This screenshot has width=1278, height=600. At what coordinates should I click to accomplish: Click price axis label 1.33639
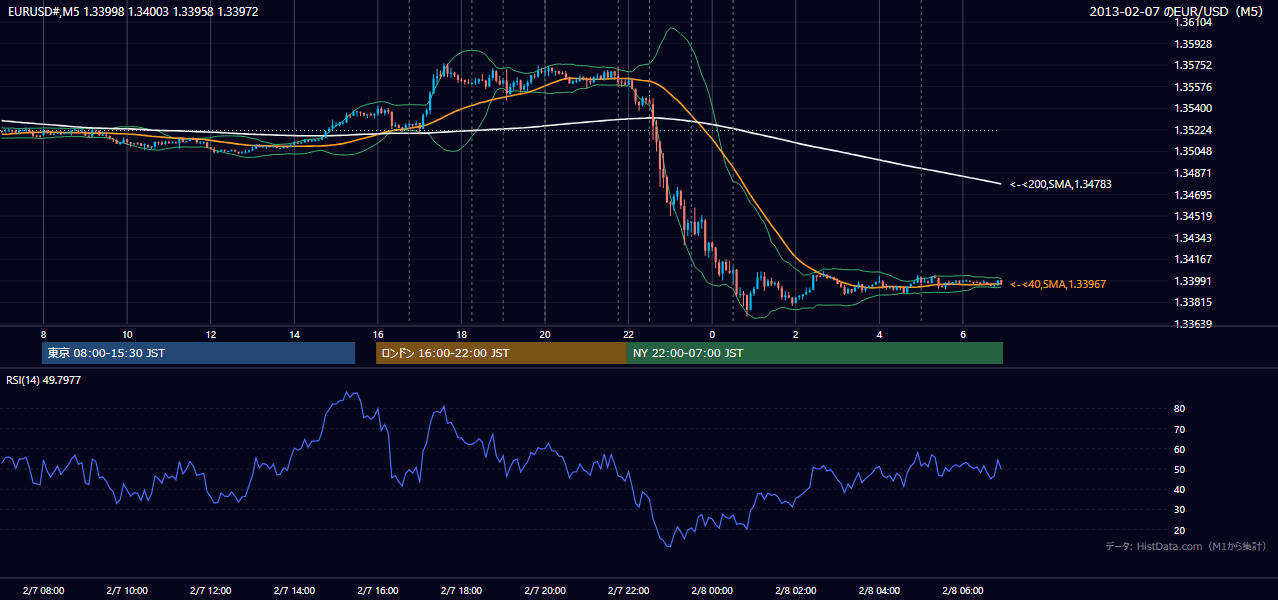click(x=1193, y=324)
